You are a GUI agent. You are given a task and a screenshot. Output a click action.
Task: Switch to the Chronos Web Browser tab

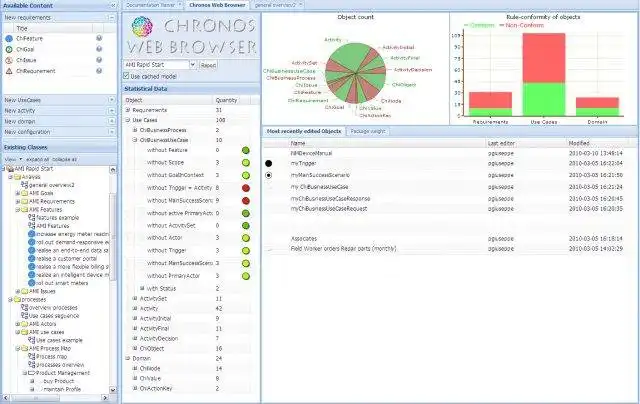click(217, 5)
